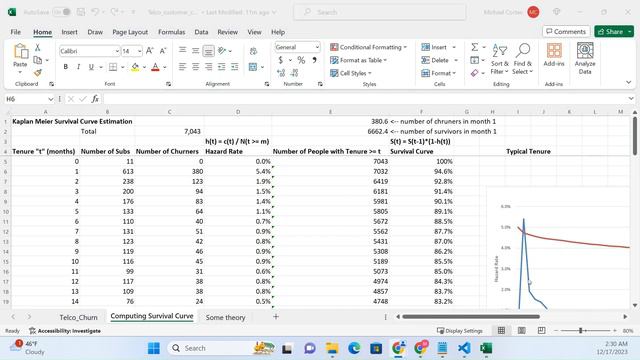640x360 pixels.
Task: Click the Comments button
Action: pos(566,31)
